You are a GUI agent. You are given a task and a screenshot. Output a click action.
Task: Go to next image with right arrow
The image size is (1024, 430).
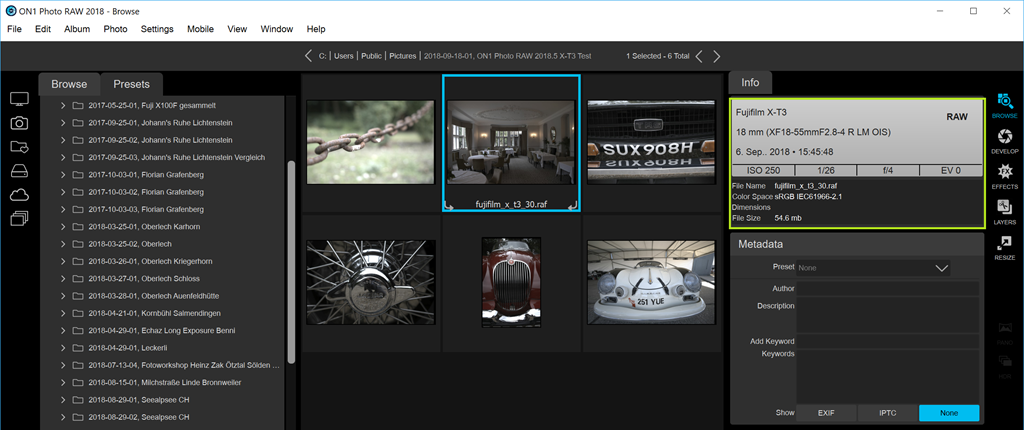coord(716,56)
